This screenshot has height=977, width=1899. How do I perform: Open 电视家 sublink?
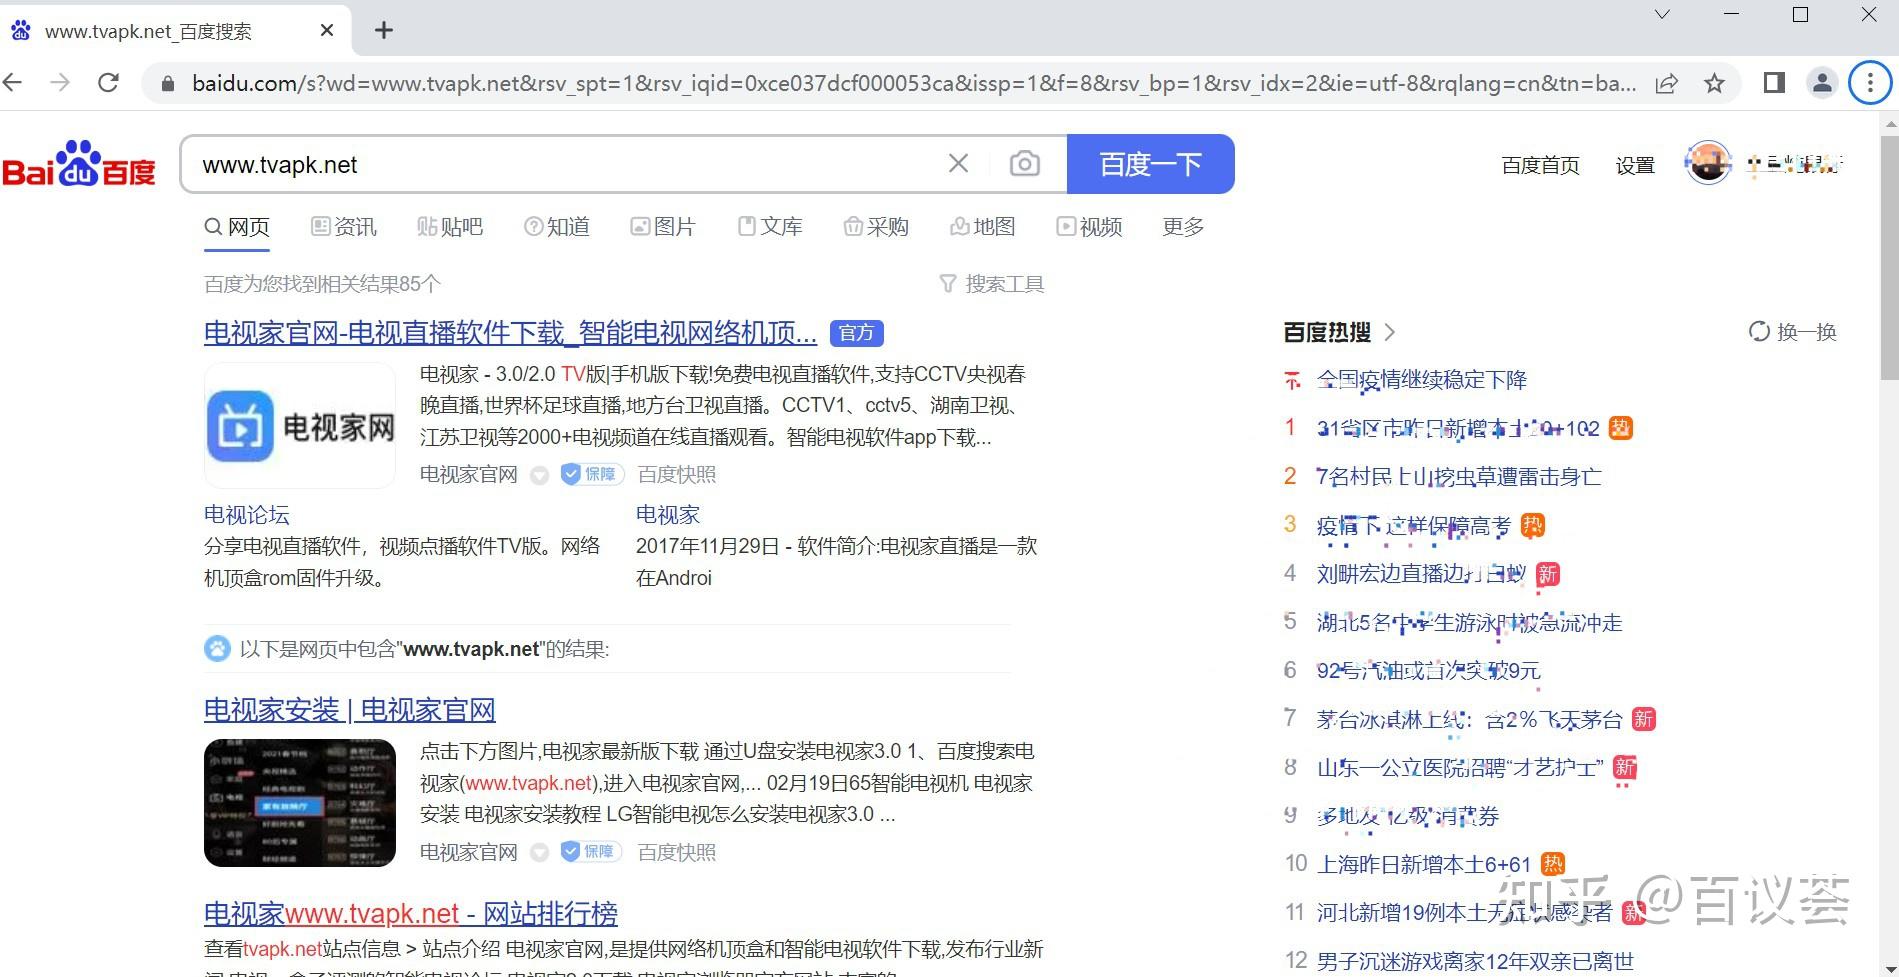[667, 515]
